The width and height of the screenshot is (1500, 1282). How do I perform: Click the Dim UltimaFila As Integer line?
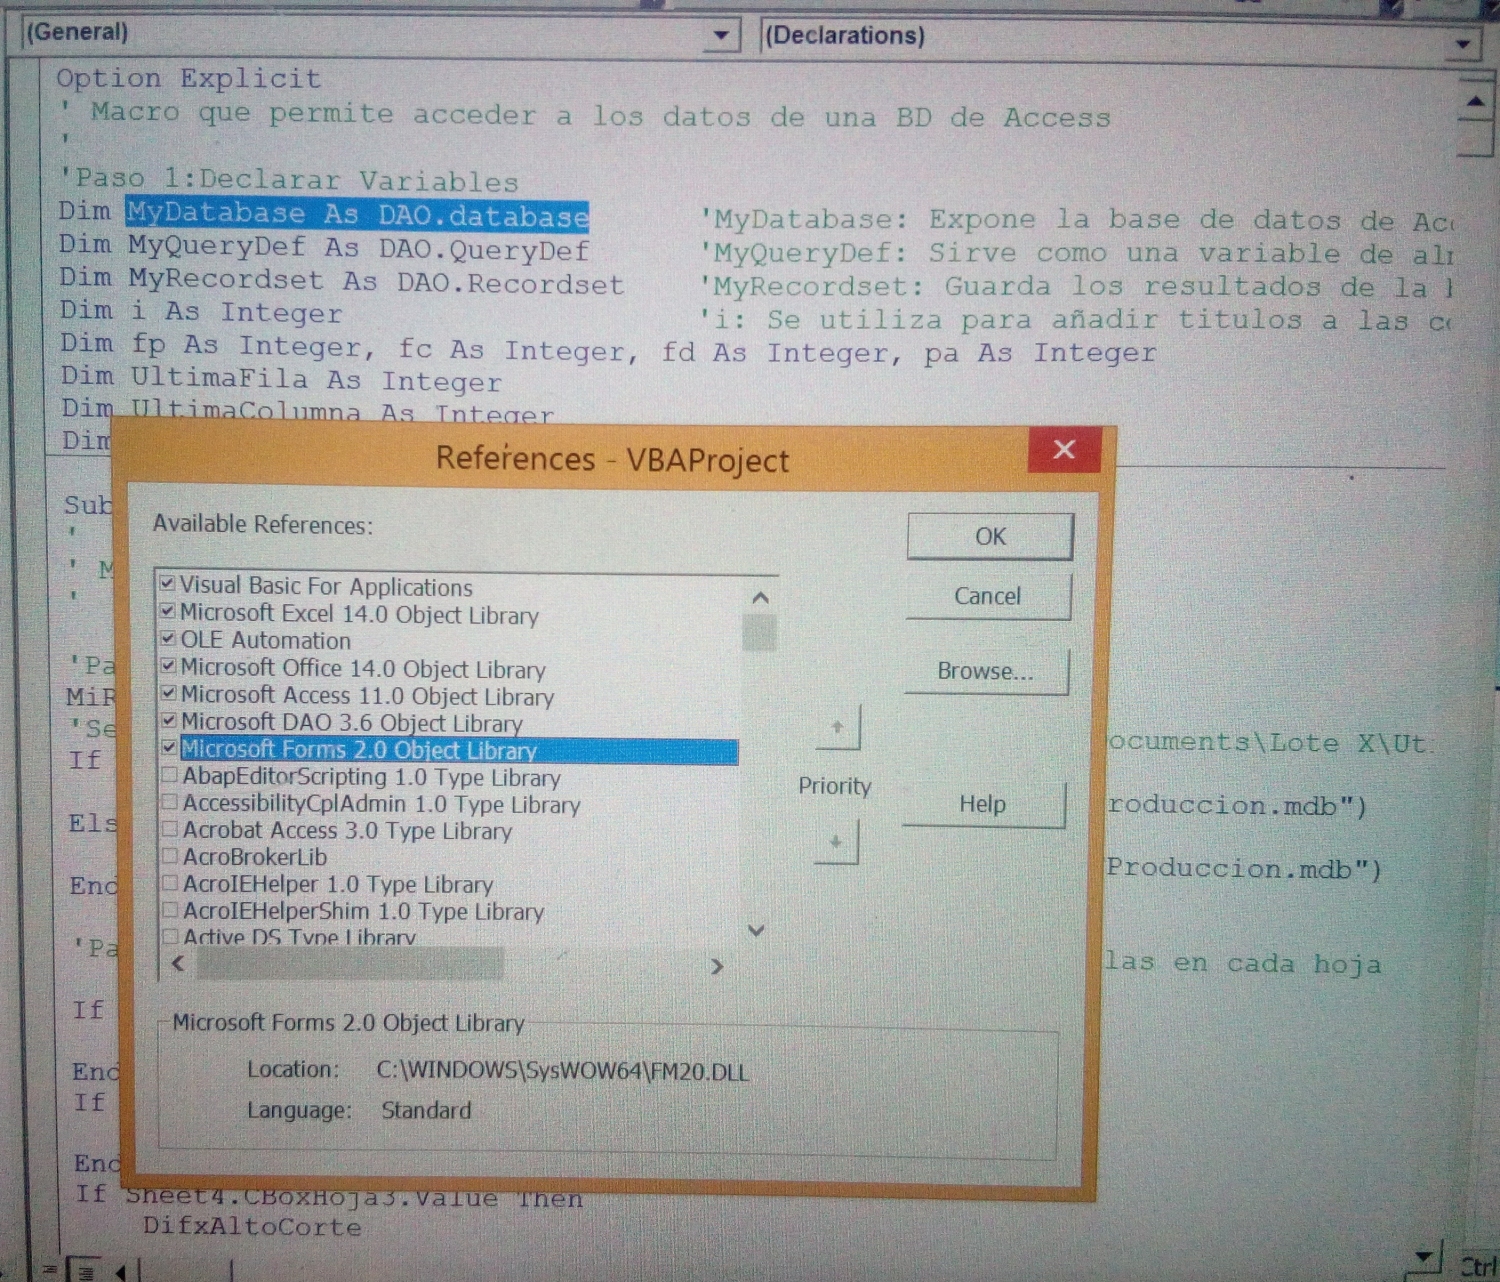[281, 379]
